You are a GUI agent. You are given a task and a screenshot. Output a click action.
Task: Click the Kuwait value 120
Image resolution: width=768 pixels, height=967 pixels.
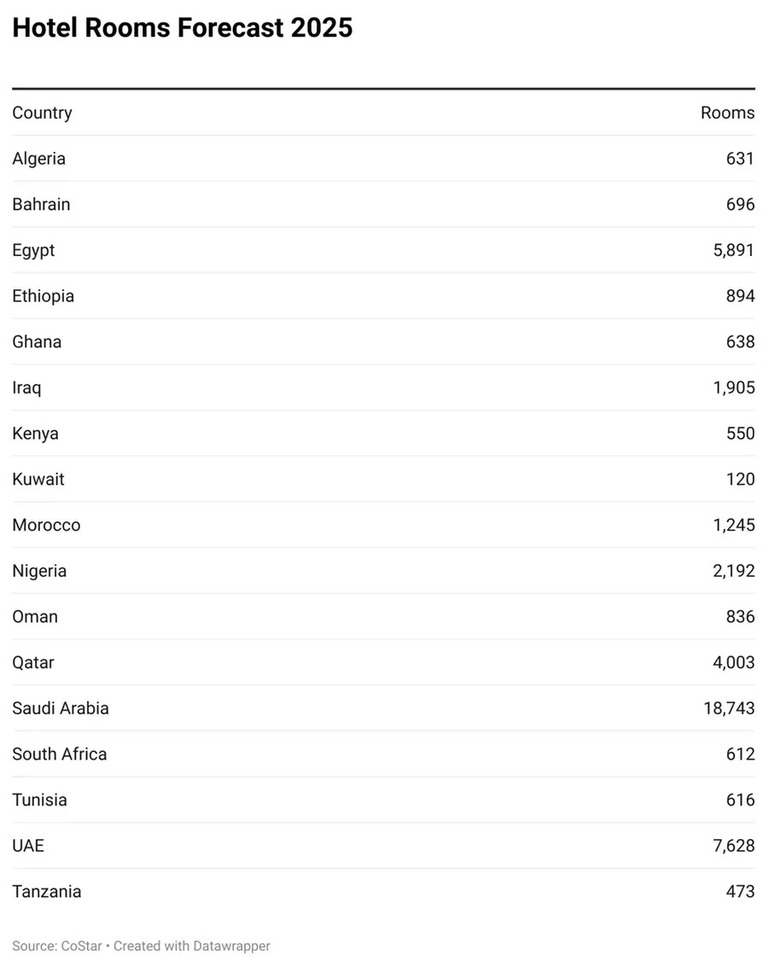740,479
